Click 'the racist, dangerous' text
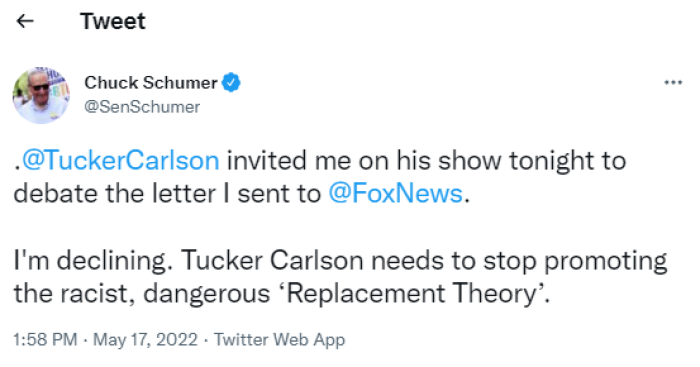Screen dimensions: 700x367 tap(142, 294)
